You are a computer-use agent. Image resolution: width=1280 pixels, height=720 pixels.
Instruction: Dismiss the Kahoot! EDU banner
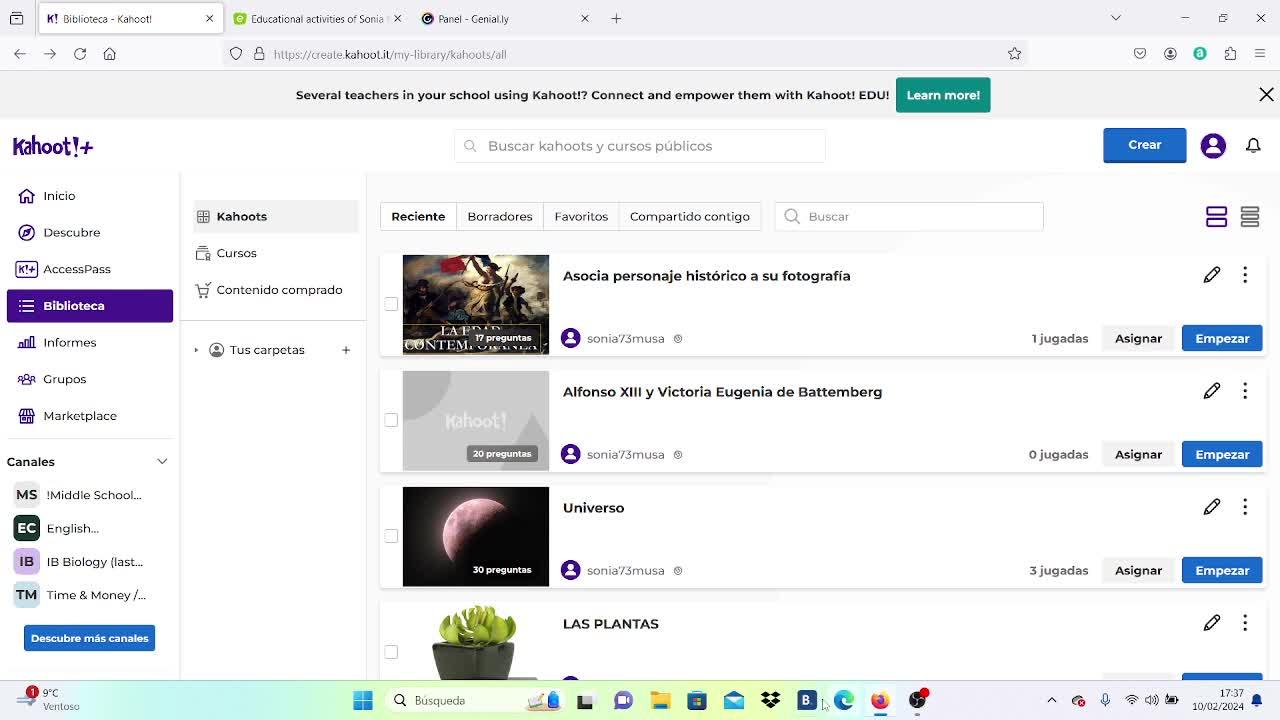coord(1266,94)
